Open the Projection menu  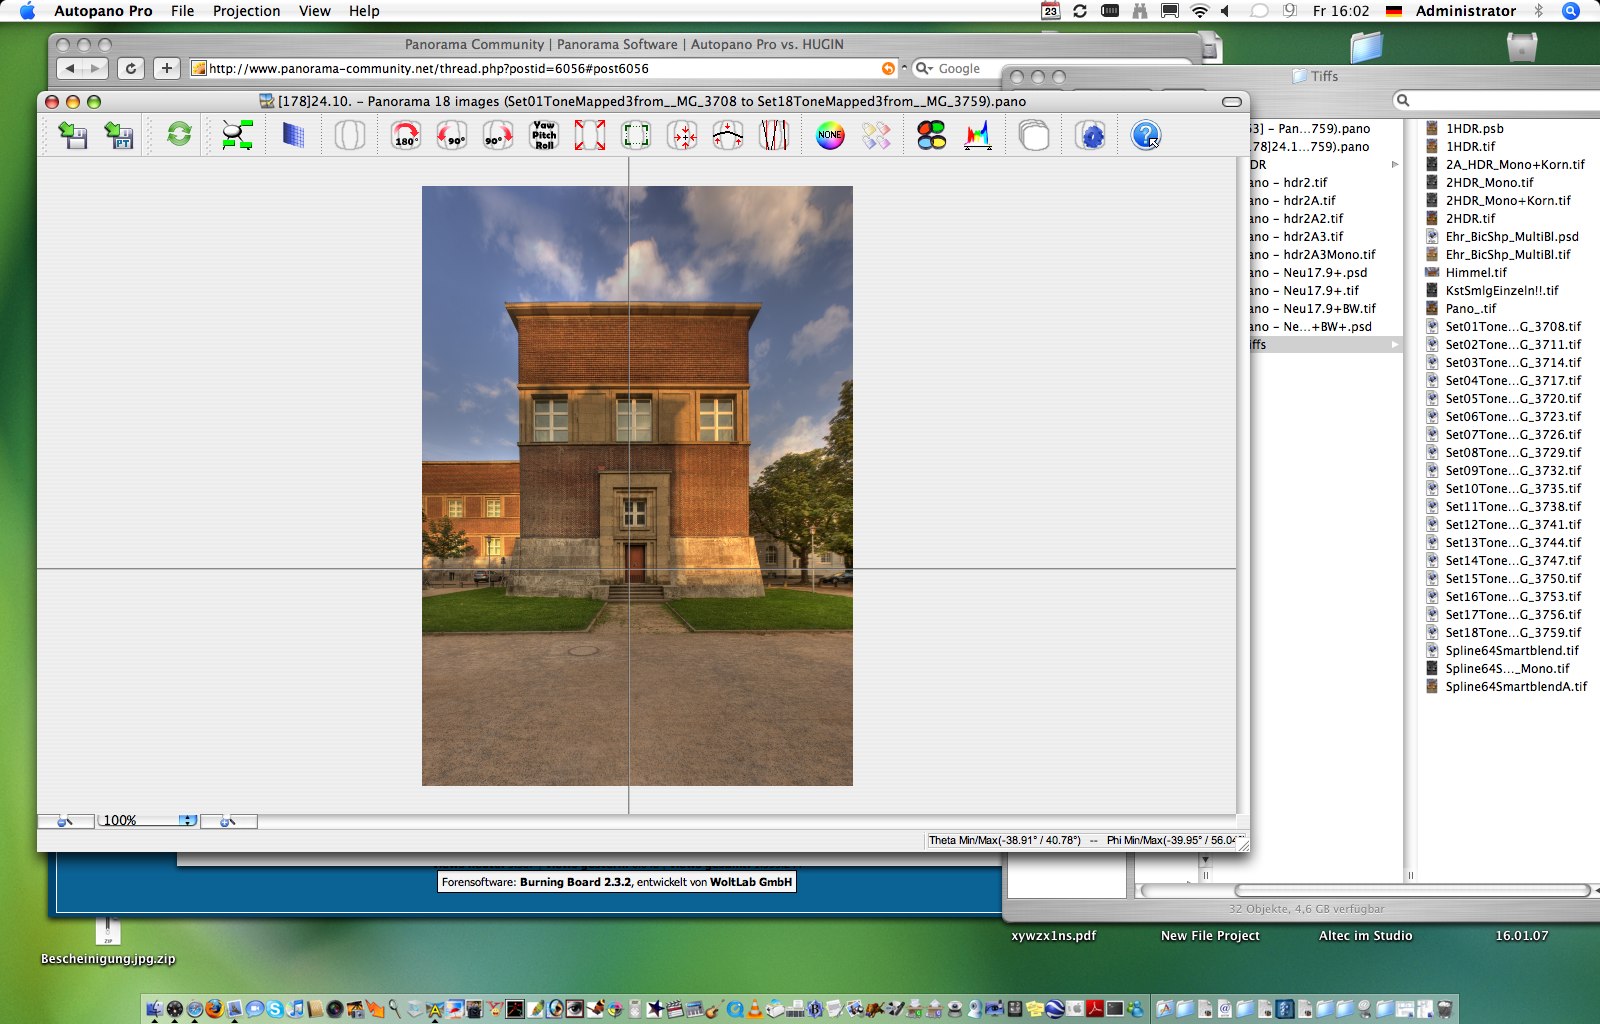pos(246,11)
